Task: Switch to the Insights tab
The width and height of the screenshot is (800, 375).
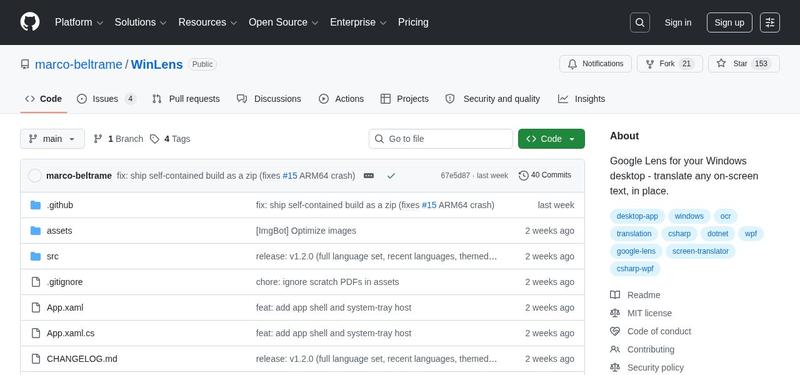Action: click(x=582, y=99)
